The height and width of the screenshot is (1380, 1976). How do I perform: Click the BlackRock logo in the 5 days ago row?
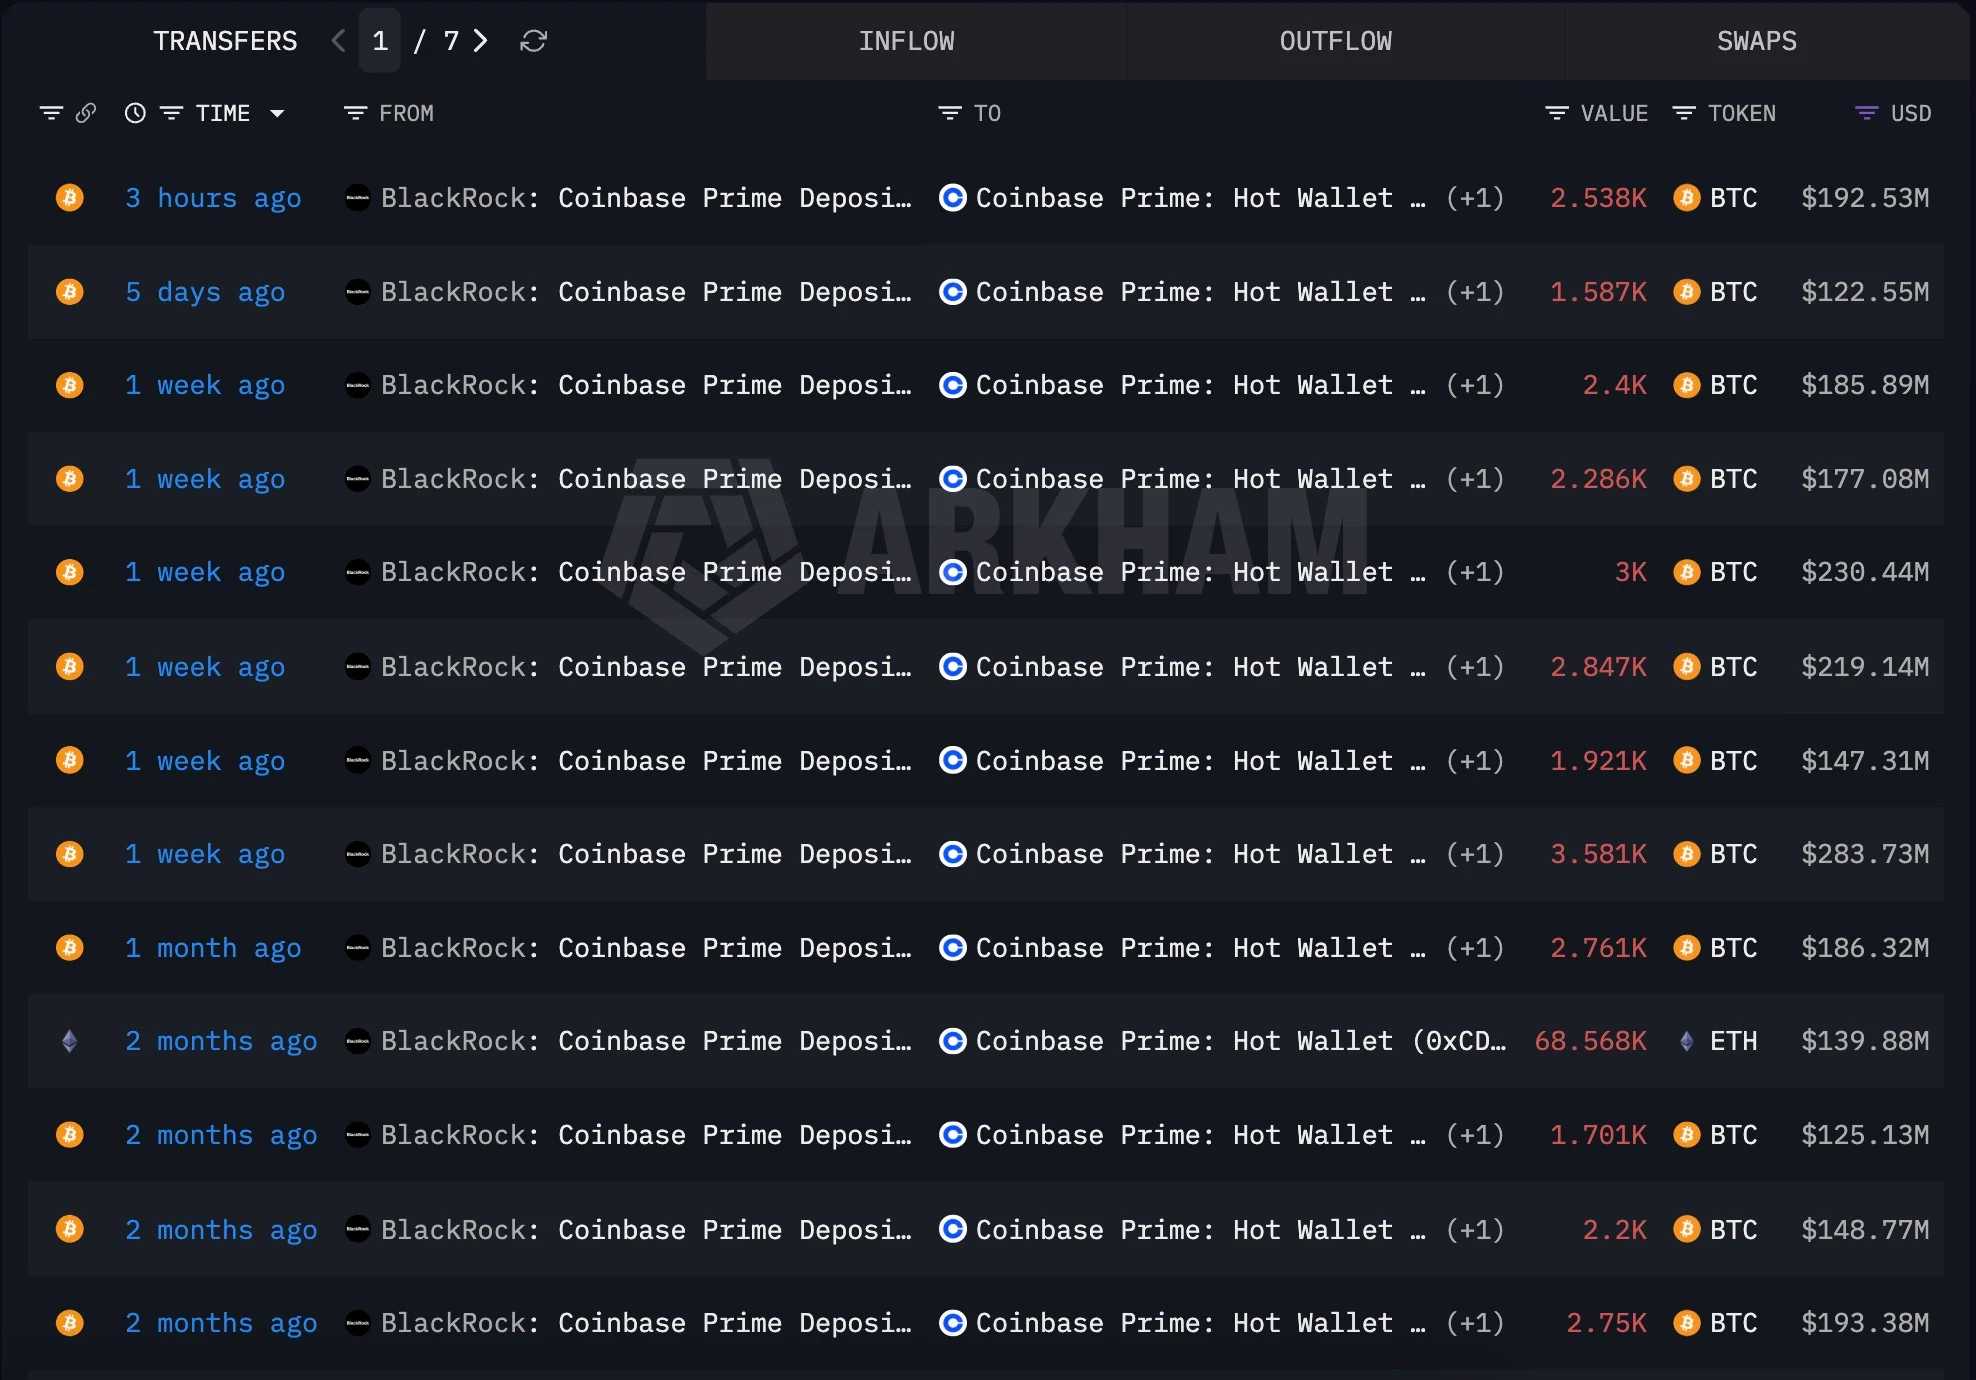[357, 292]
